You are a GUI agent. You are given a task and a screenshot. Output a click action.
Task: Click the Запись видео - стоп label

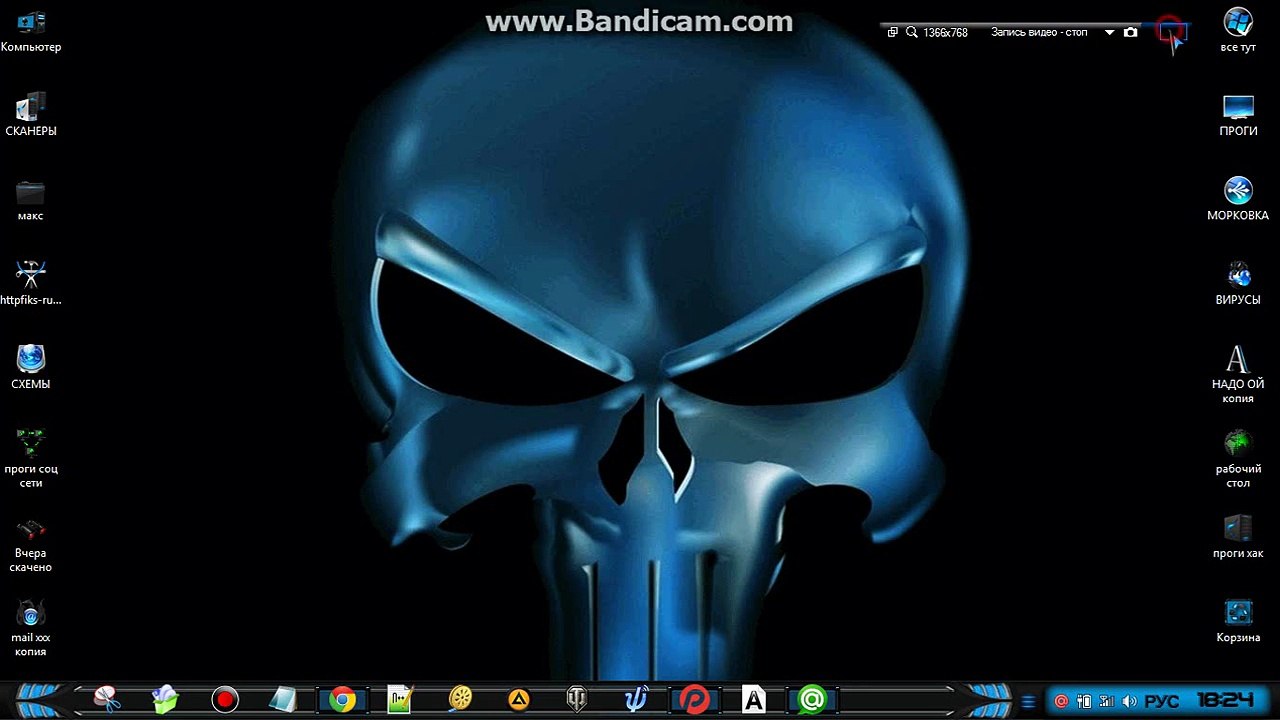coord(1039,32)
